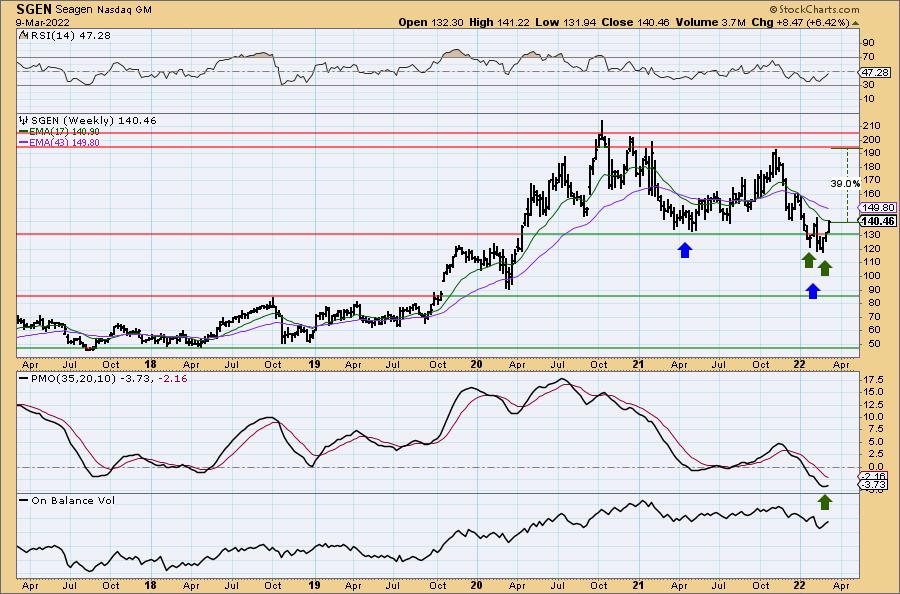Click the black On Balance Vol line swatch
This screenshot has width=900, height=594.
(x=24, y=500)
